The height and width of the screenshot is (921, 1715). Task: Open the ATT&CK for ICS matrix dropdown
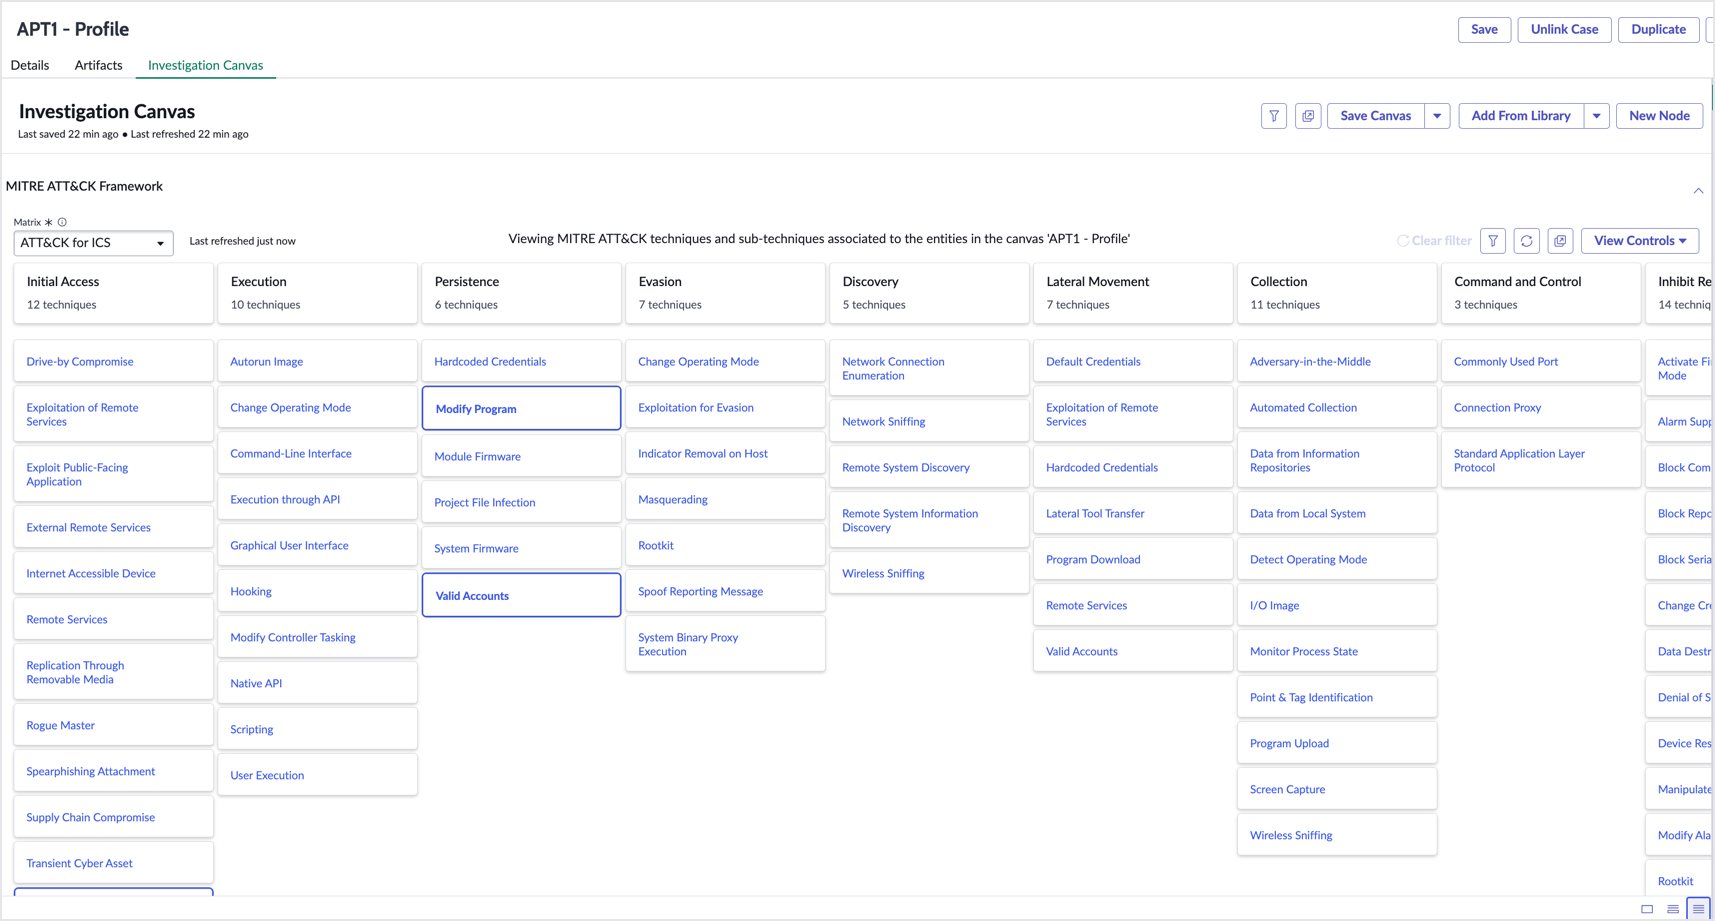tap(93, 243)
